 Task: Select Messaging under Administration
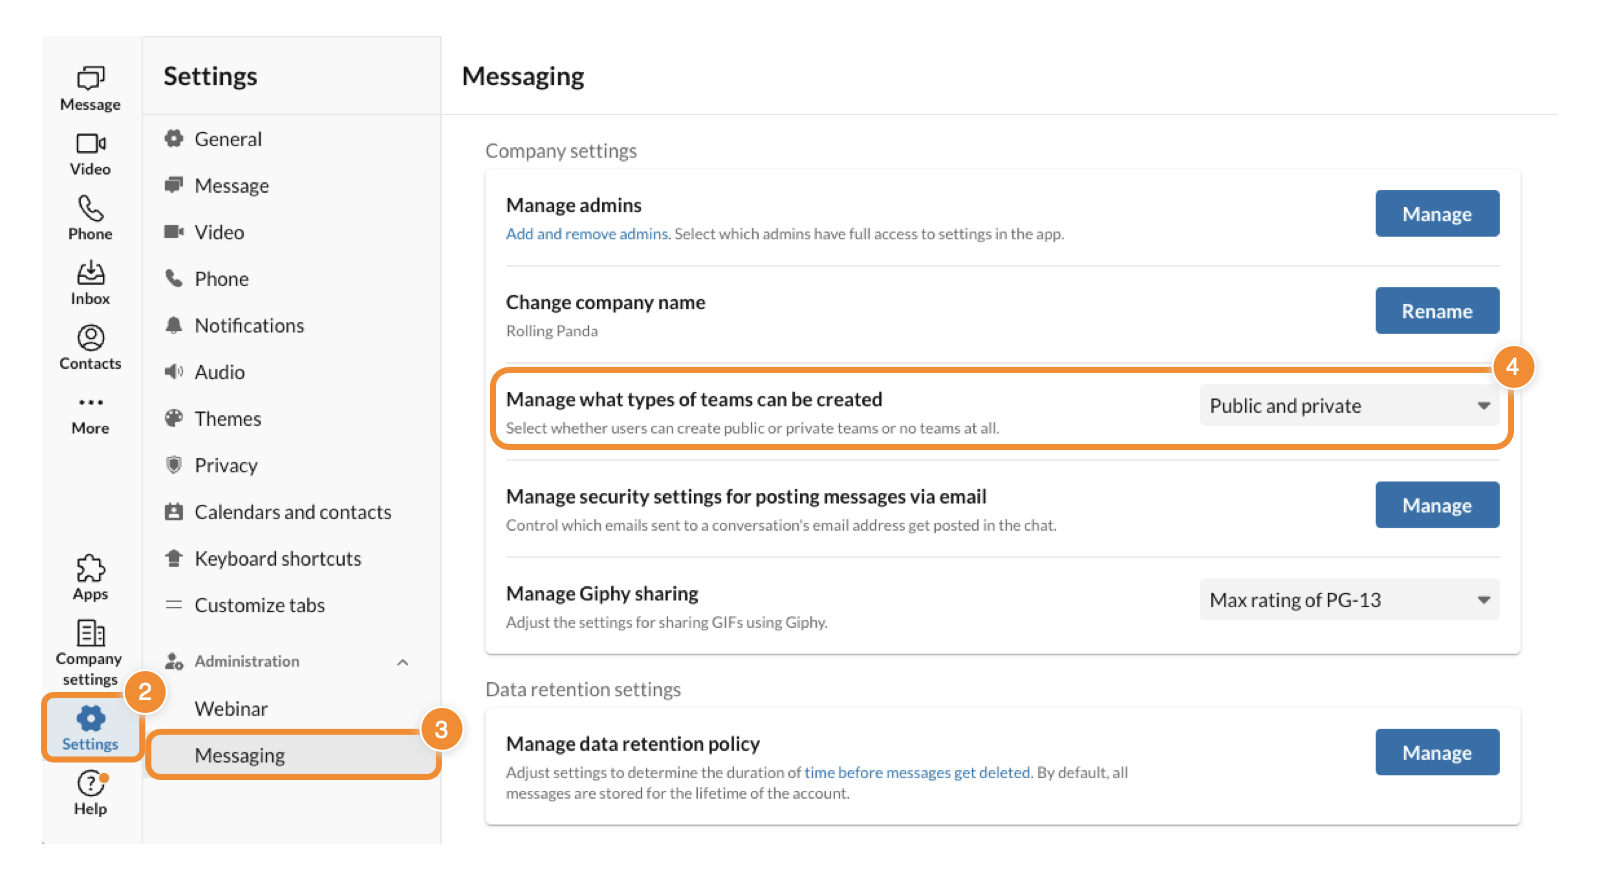[x=240, y=756]
